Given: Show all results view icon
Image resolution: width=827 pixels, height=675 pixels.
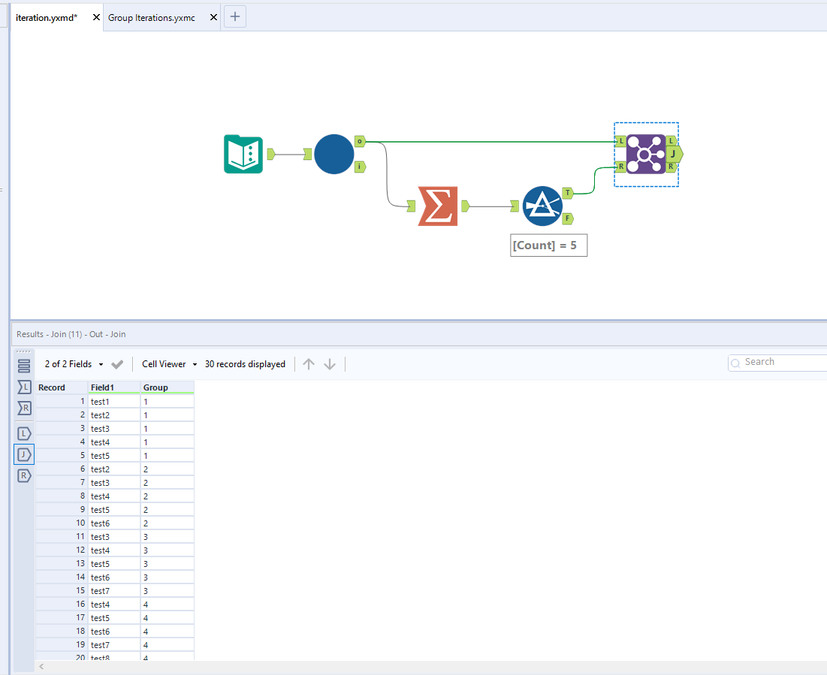Looking at the screenshot, I should click(24, 365).
